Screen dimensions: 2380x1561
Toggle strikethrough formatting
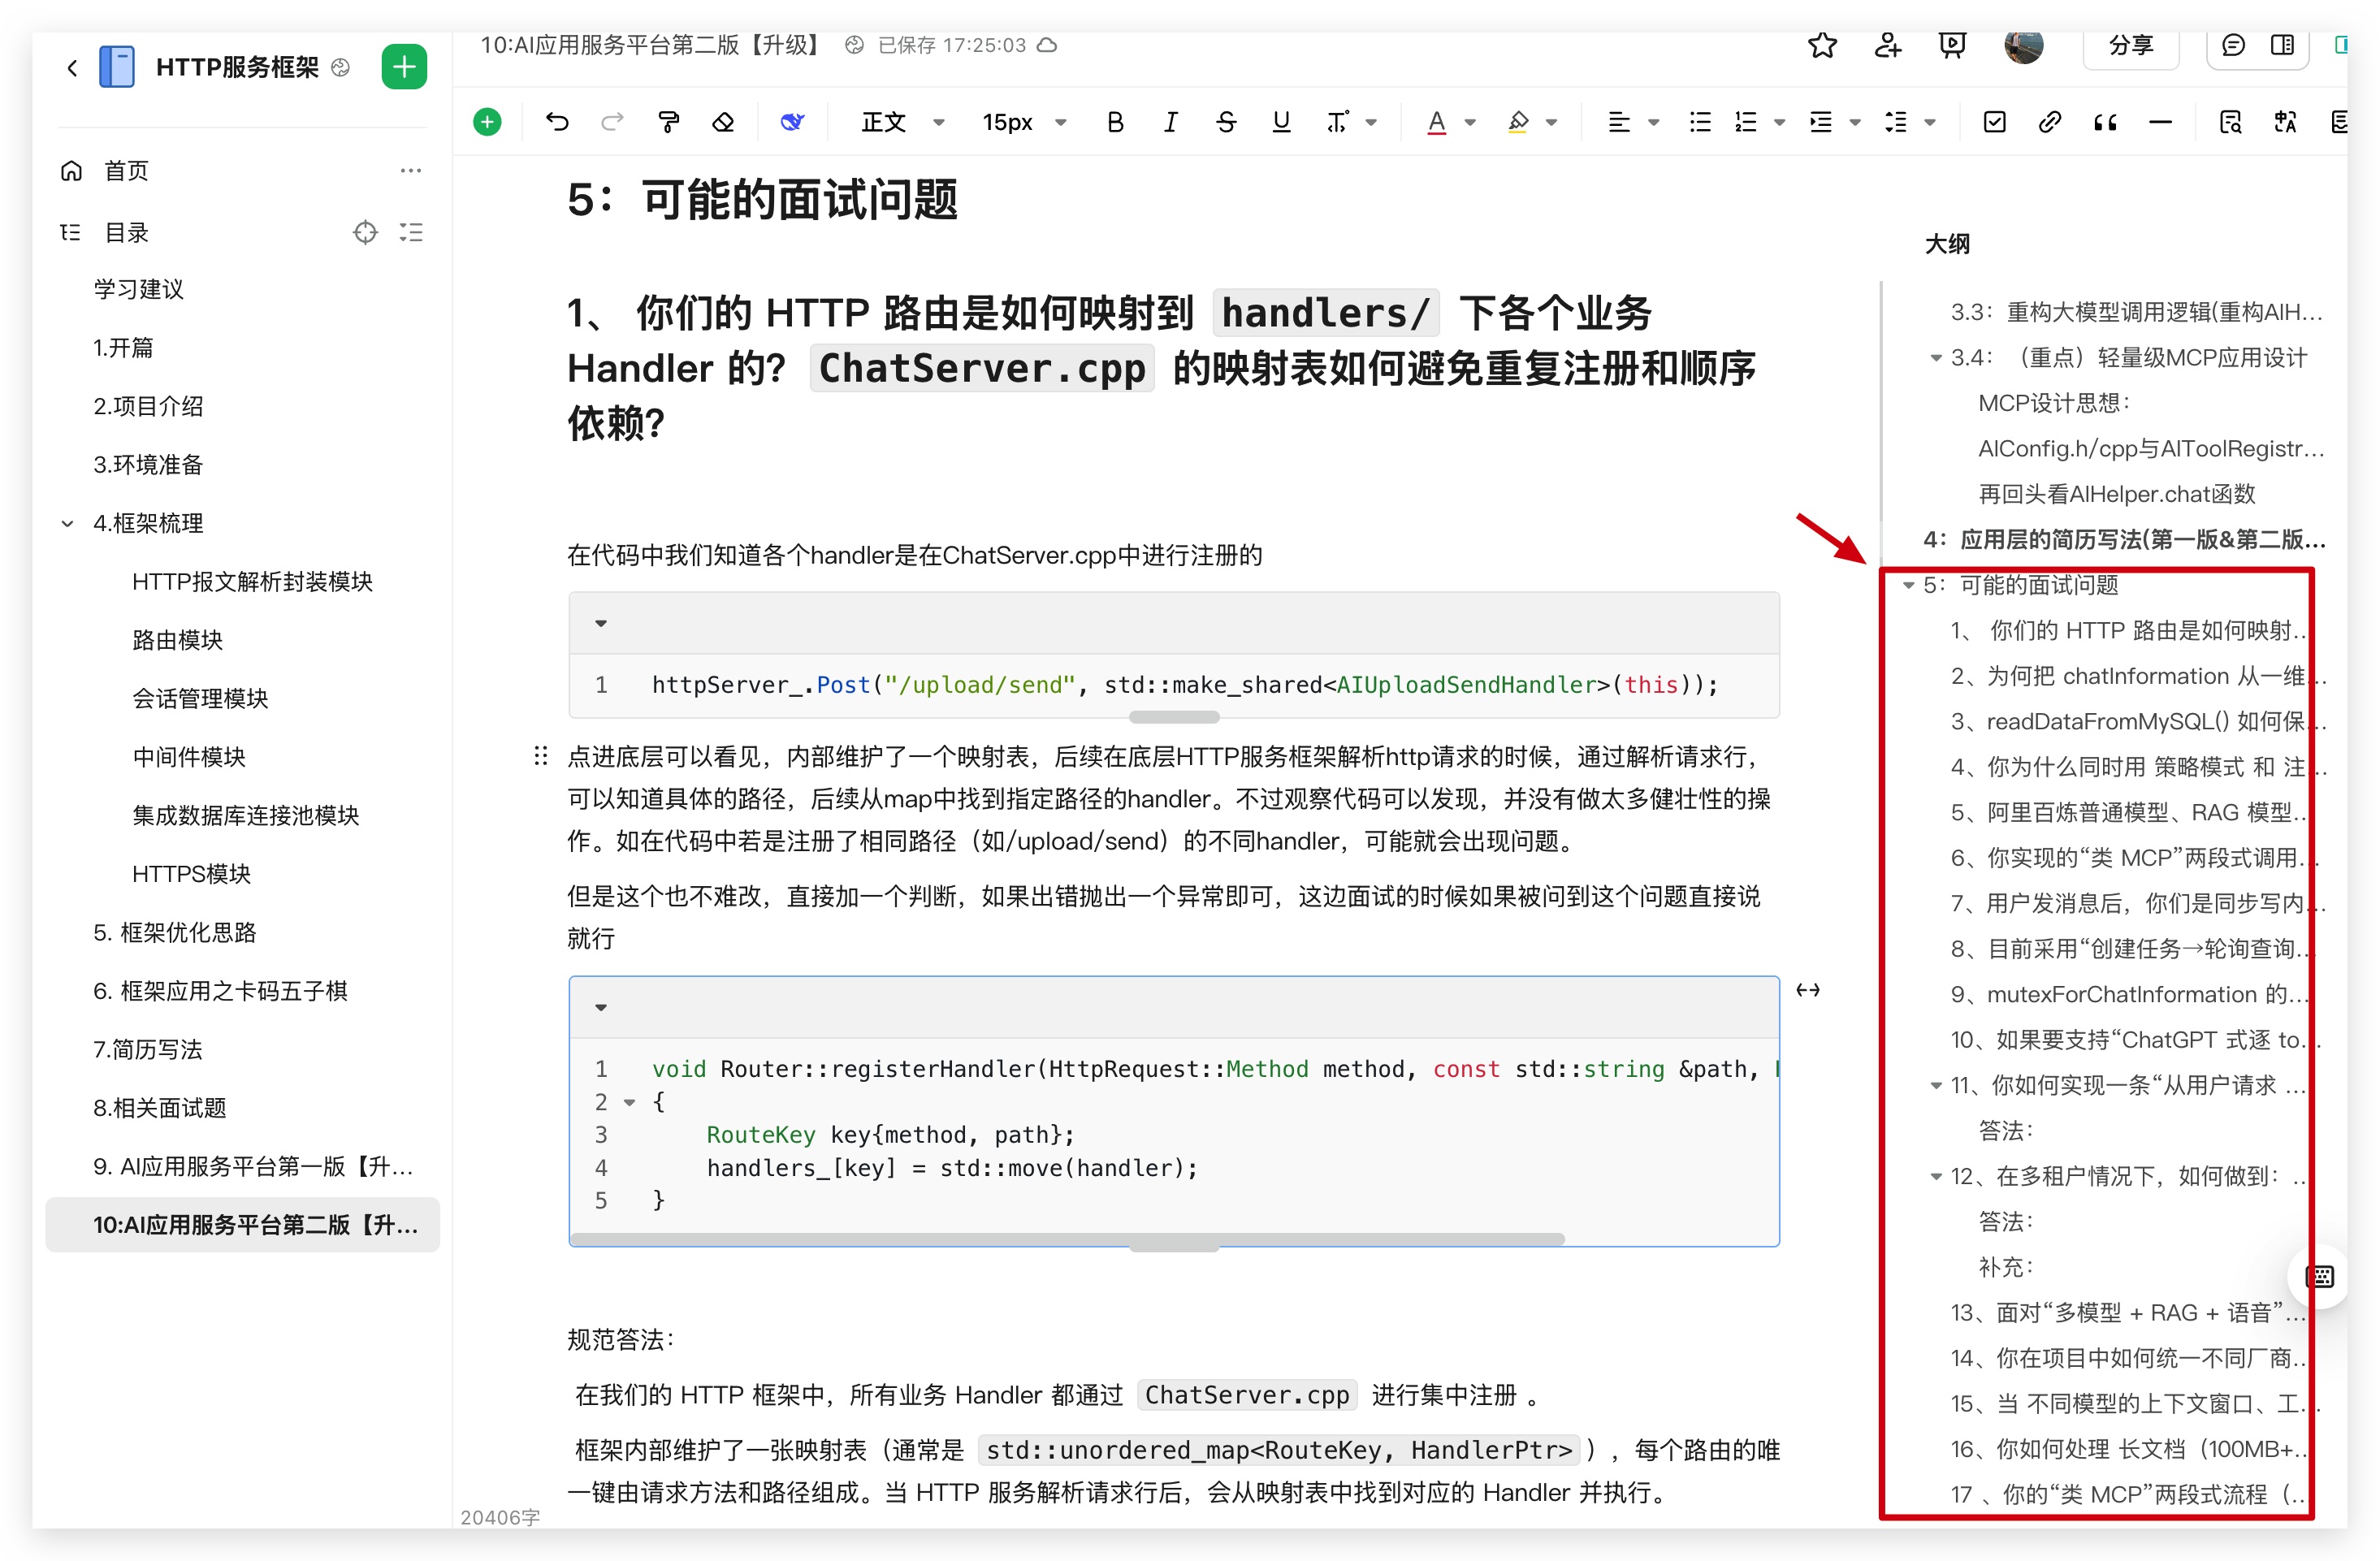click(x=1225, y=122)
